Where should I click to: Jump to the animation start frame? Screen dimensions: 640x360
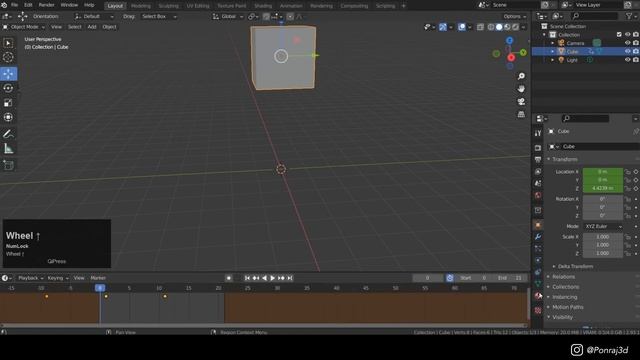[x=247, y=278]
